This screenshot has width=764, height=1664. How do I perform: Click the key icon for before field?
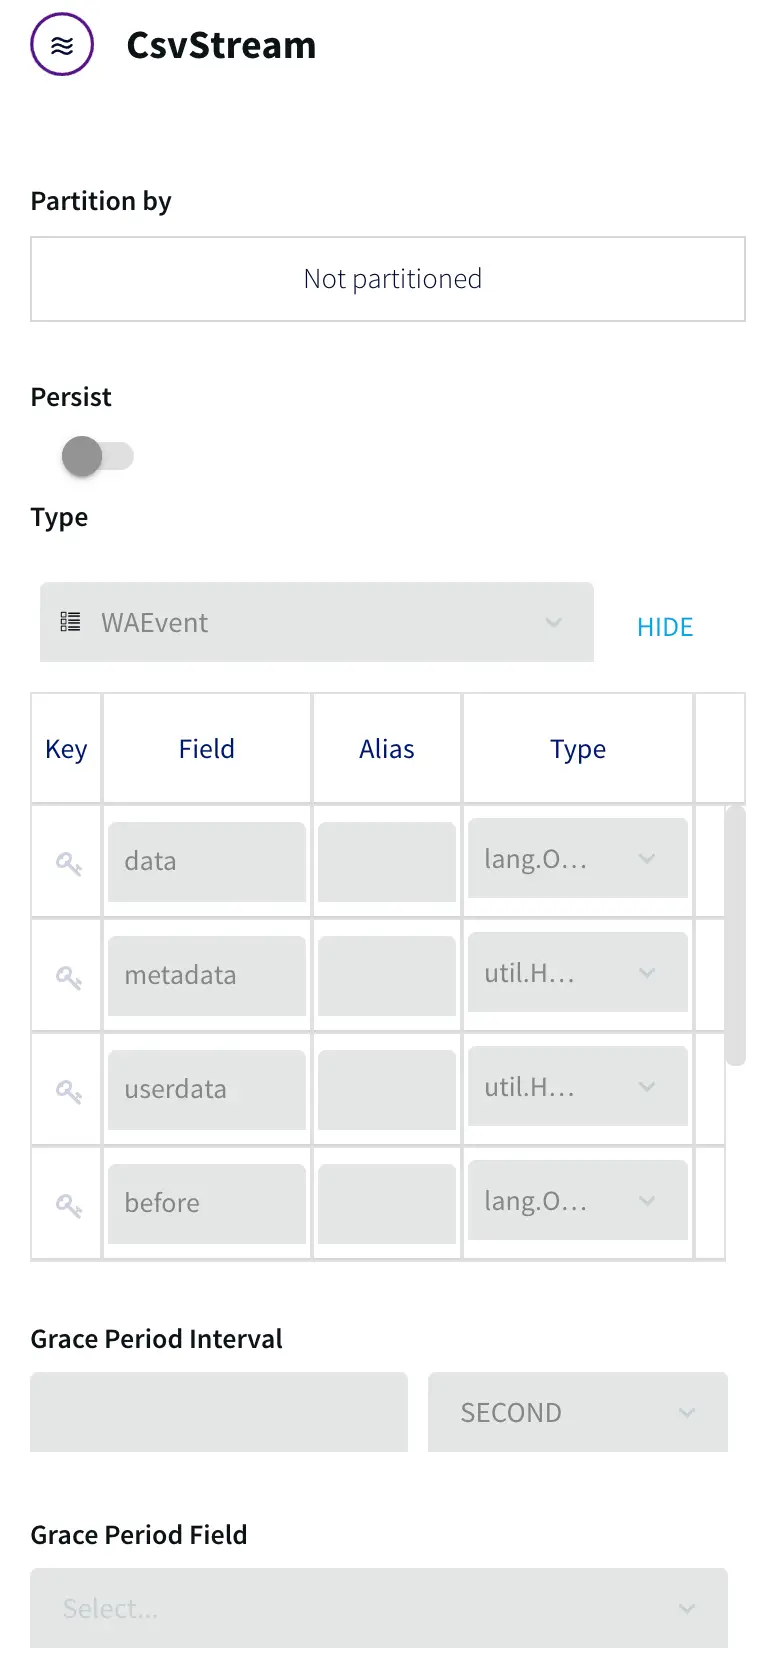point(68,1204)
